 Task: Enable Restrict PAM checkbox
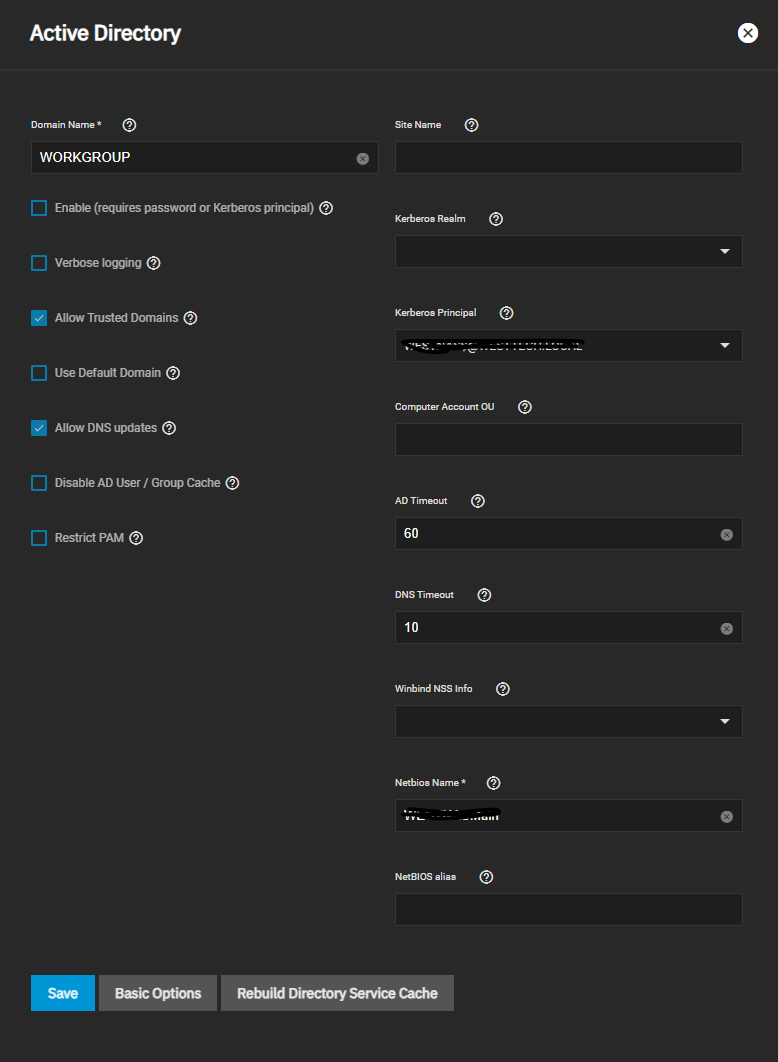(39, 538)
